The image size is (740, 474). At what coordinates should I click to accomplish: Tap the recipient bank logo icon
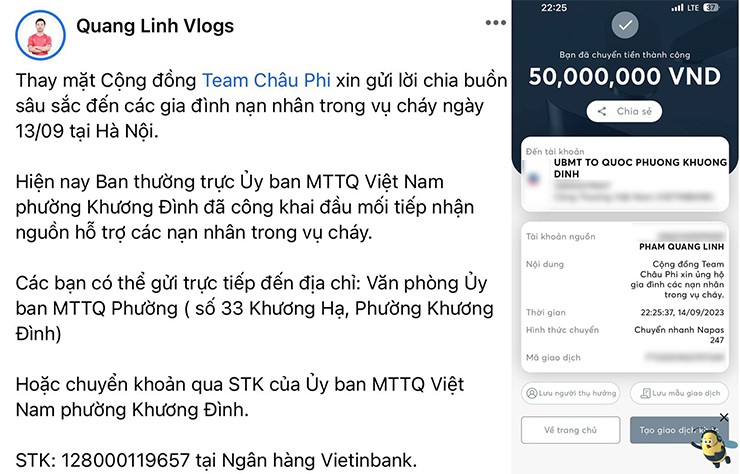(x=534, y=178)
